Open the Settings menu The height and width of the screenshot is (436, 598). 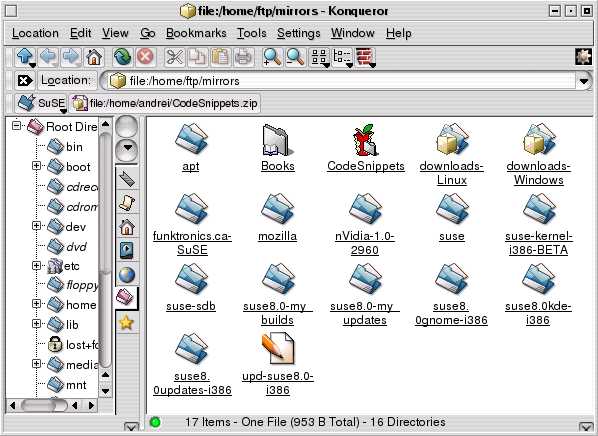[299, 33]
